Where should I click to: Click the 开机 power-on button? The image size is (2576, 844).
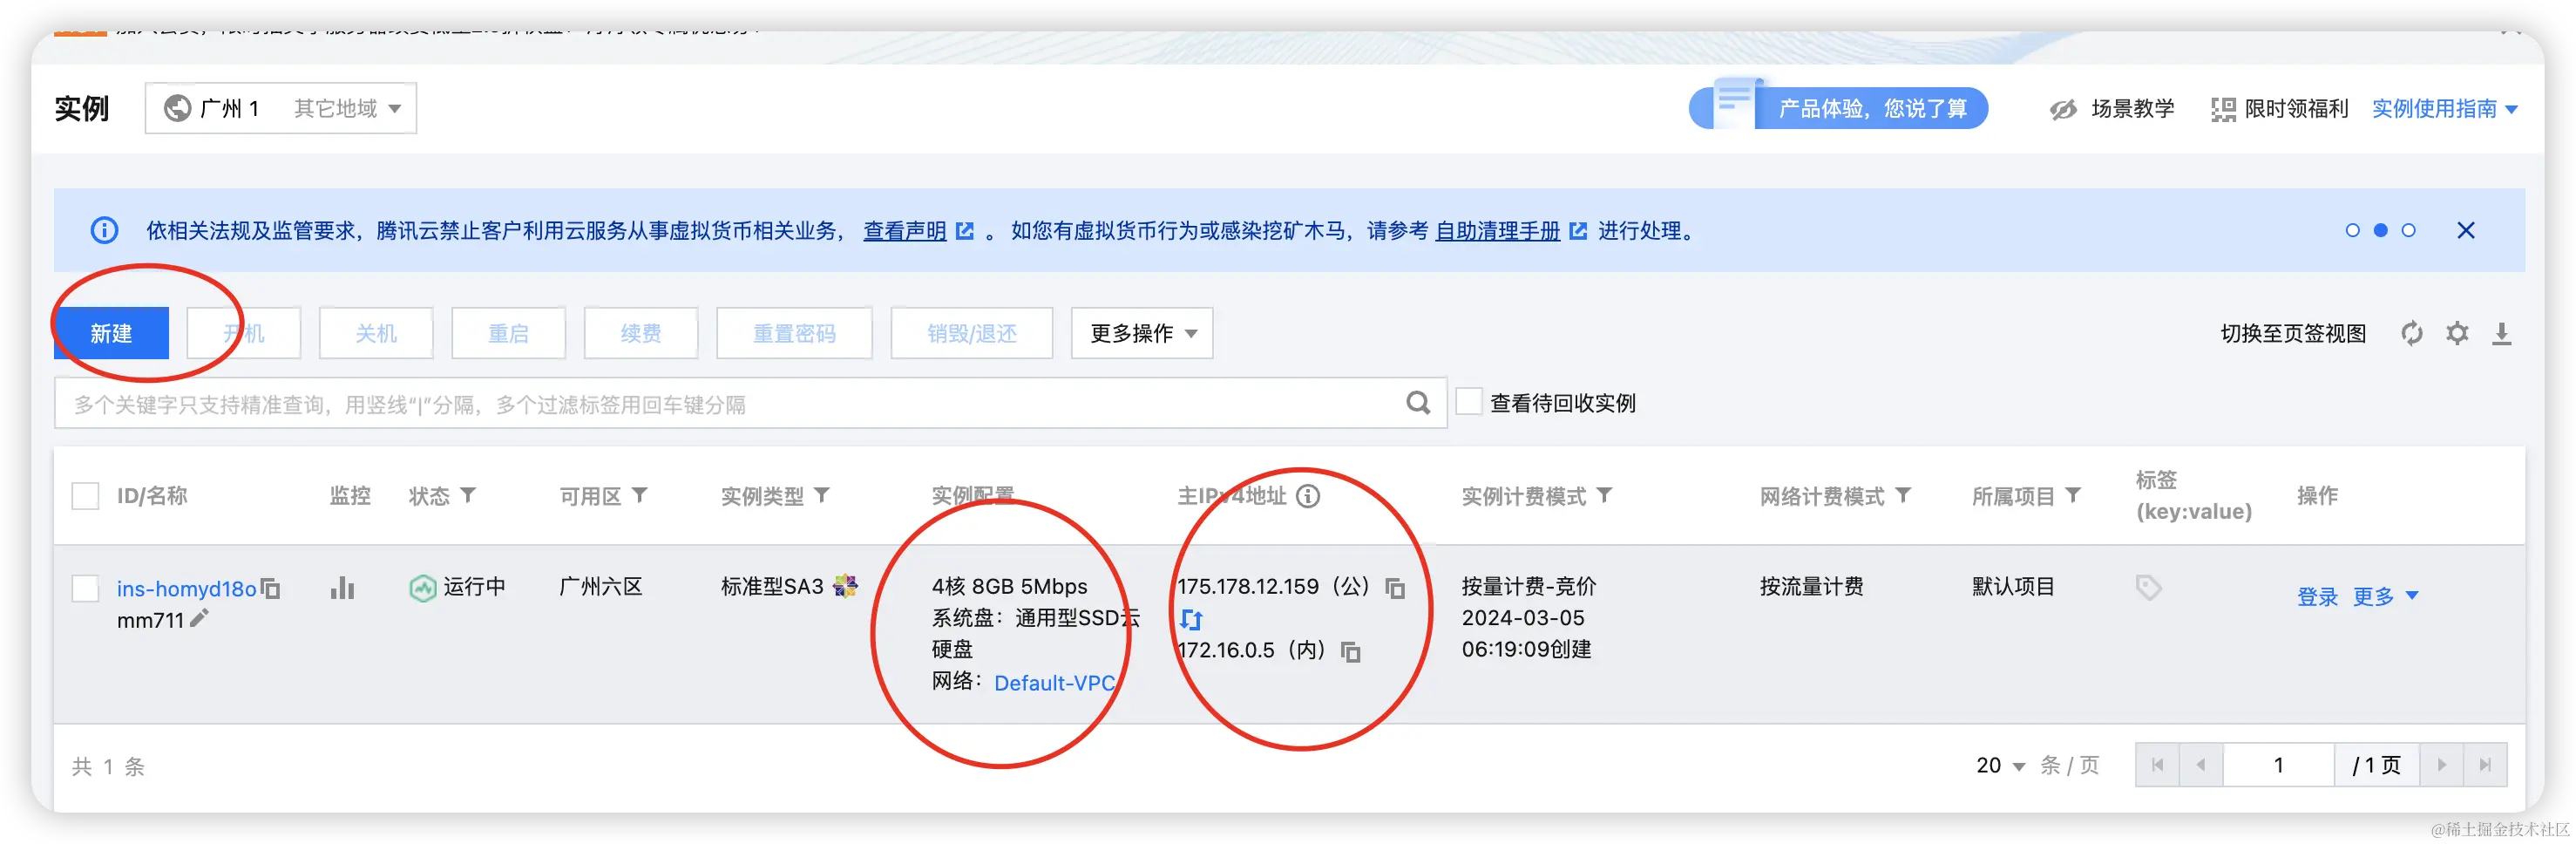[x=244, y=333]
